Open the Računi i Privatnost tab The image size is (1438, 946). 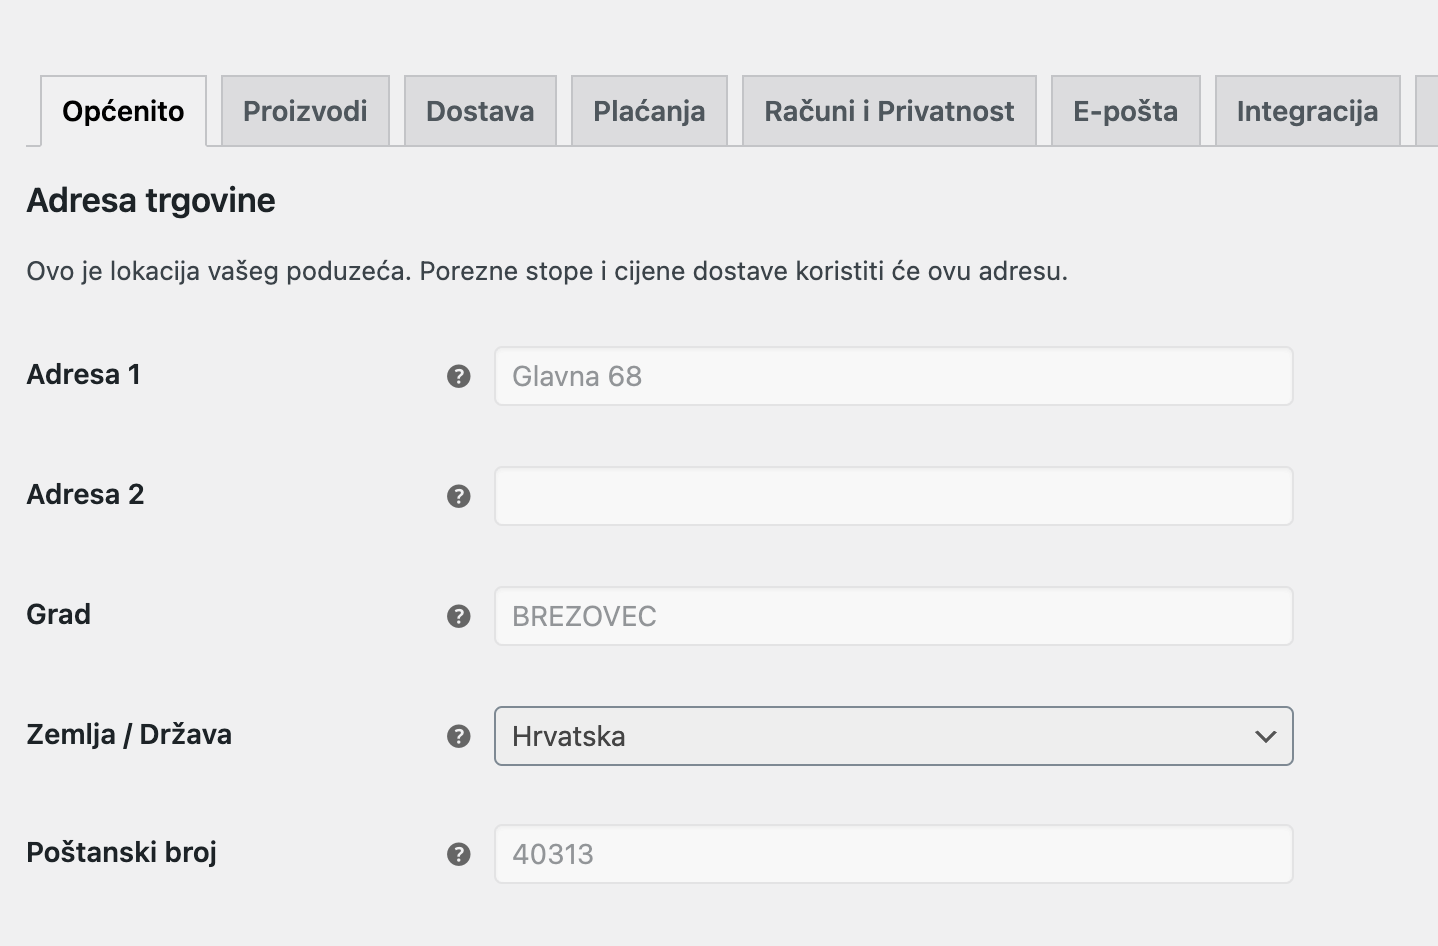click(888, 110)
